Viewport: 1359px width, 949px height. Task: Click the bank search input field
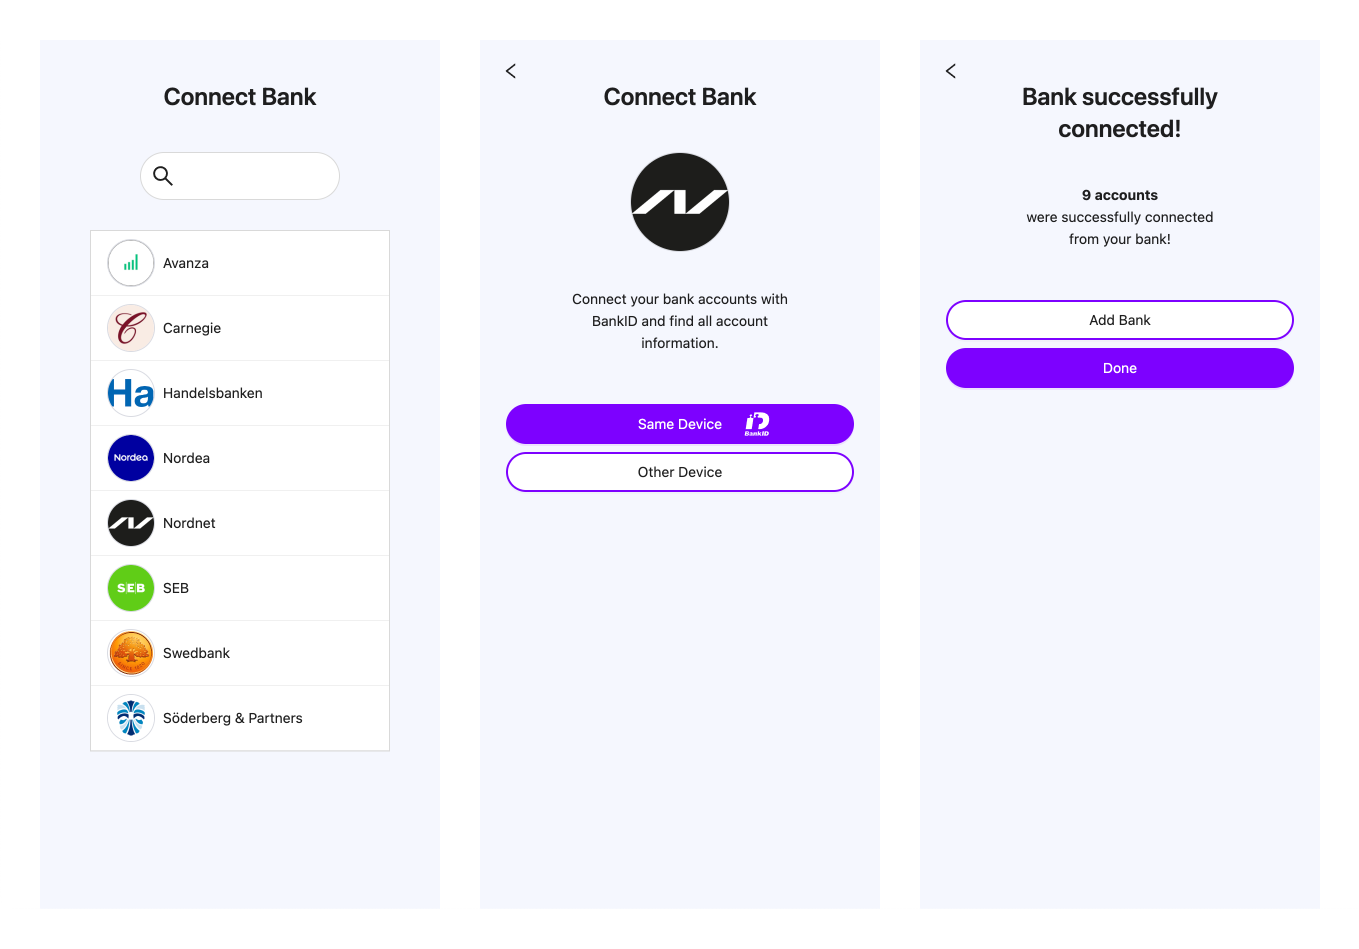coord(240,176)
